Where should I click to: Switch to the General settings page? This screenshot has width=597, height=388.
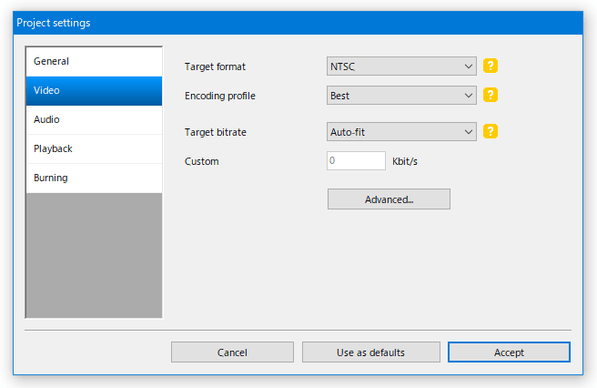(x=94, y=61)
